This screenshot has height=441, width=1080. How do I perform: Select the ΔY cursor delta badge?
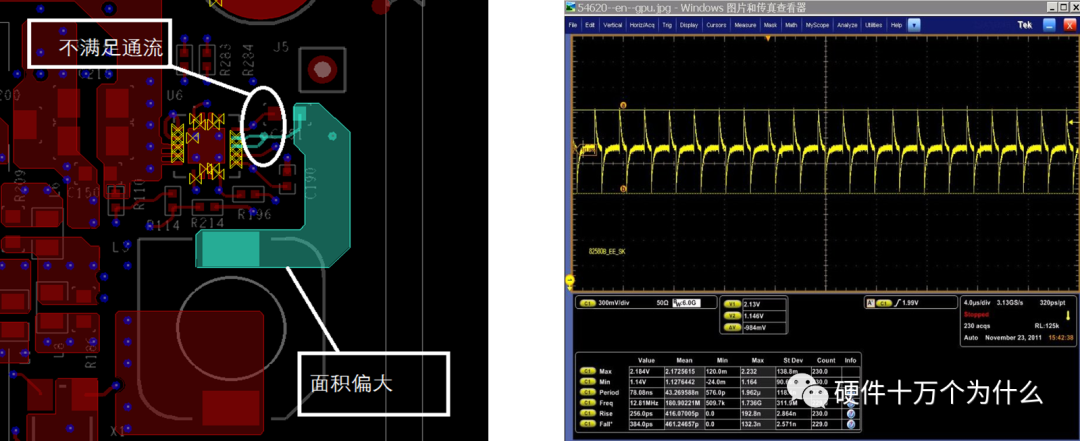tap(731, 327)
